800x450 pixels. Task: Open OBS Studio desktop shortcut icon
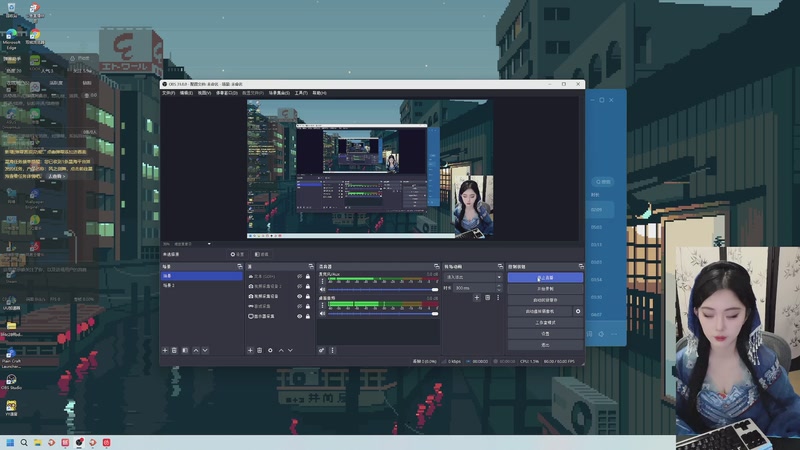coord(11,382)
